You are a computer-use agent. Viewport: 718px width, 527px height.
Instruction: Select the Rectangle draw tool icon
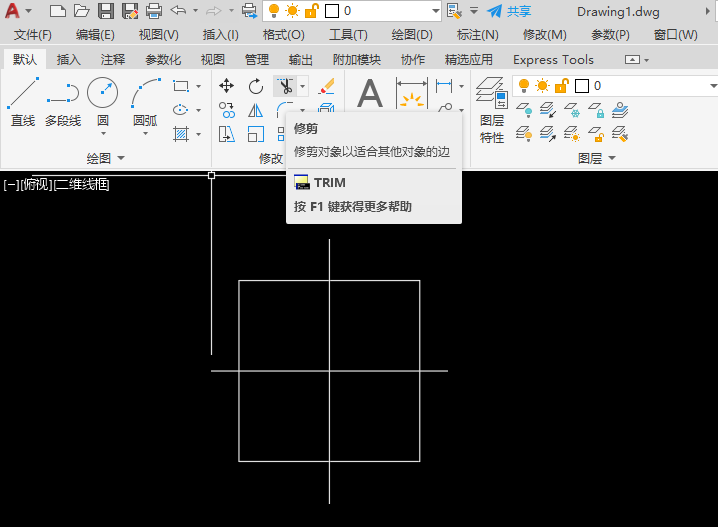tap(181, 86)
